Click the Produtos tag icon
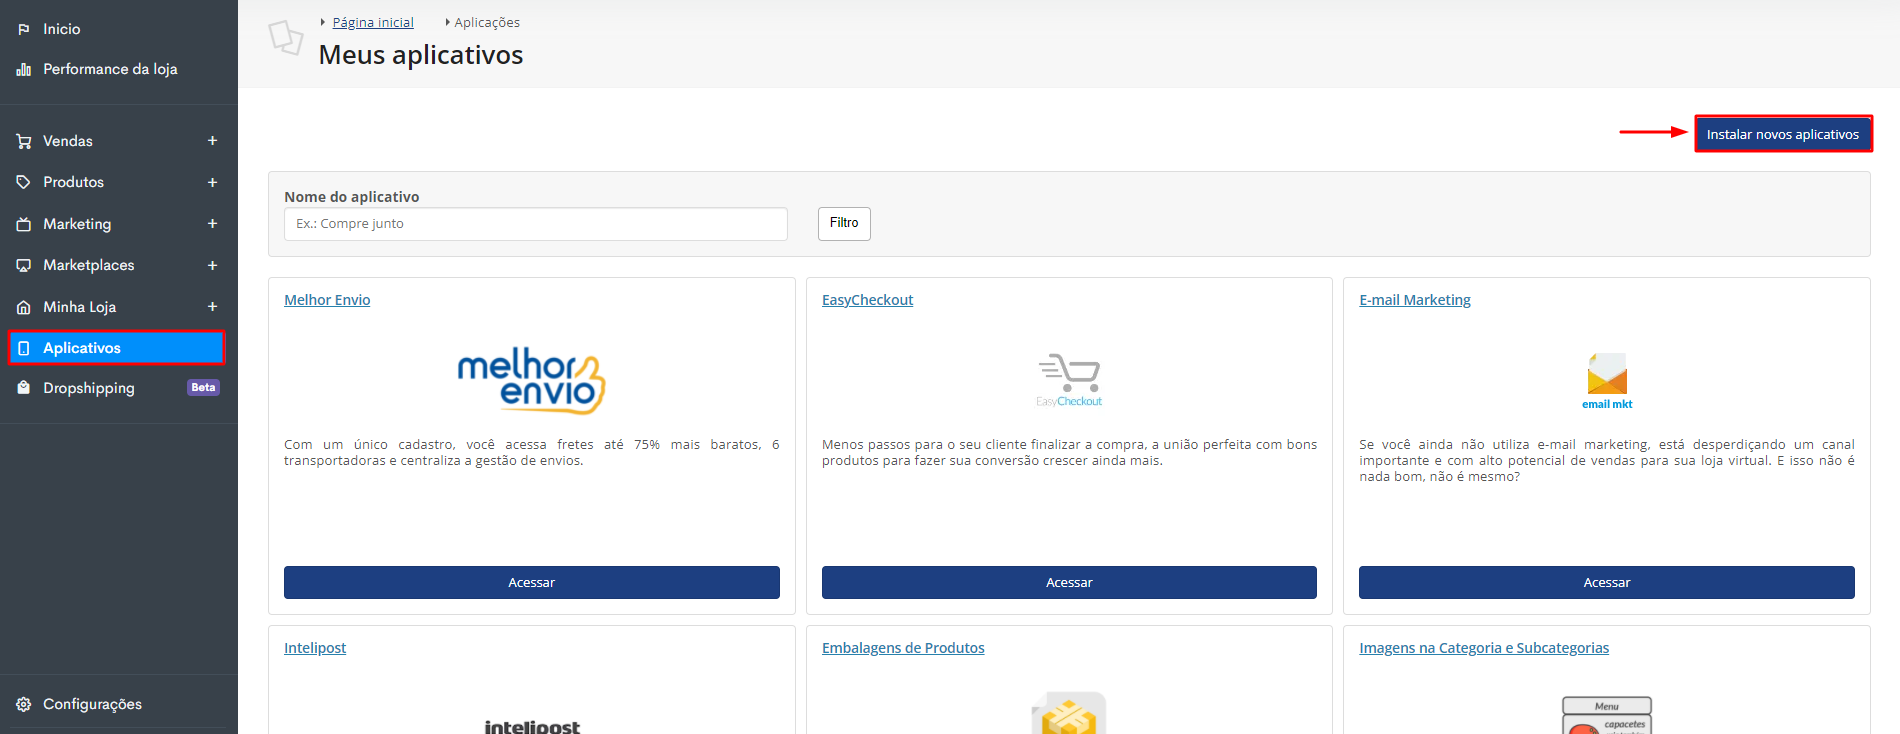 [x=24, y=182]
